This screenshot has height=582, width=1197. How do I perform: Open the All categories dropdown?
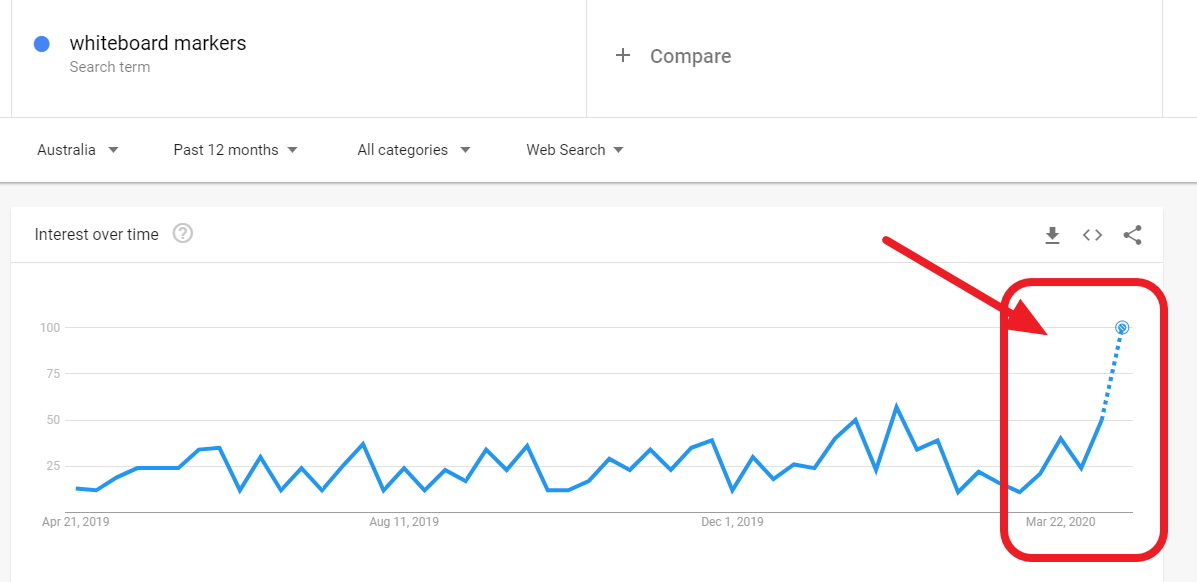[414, 150]
